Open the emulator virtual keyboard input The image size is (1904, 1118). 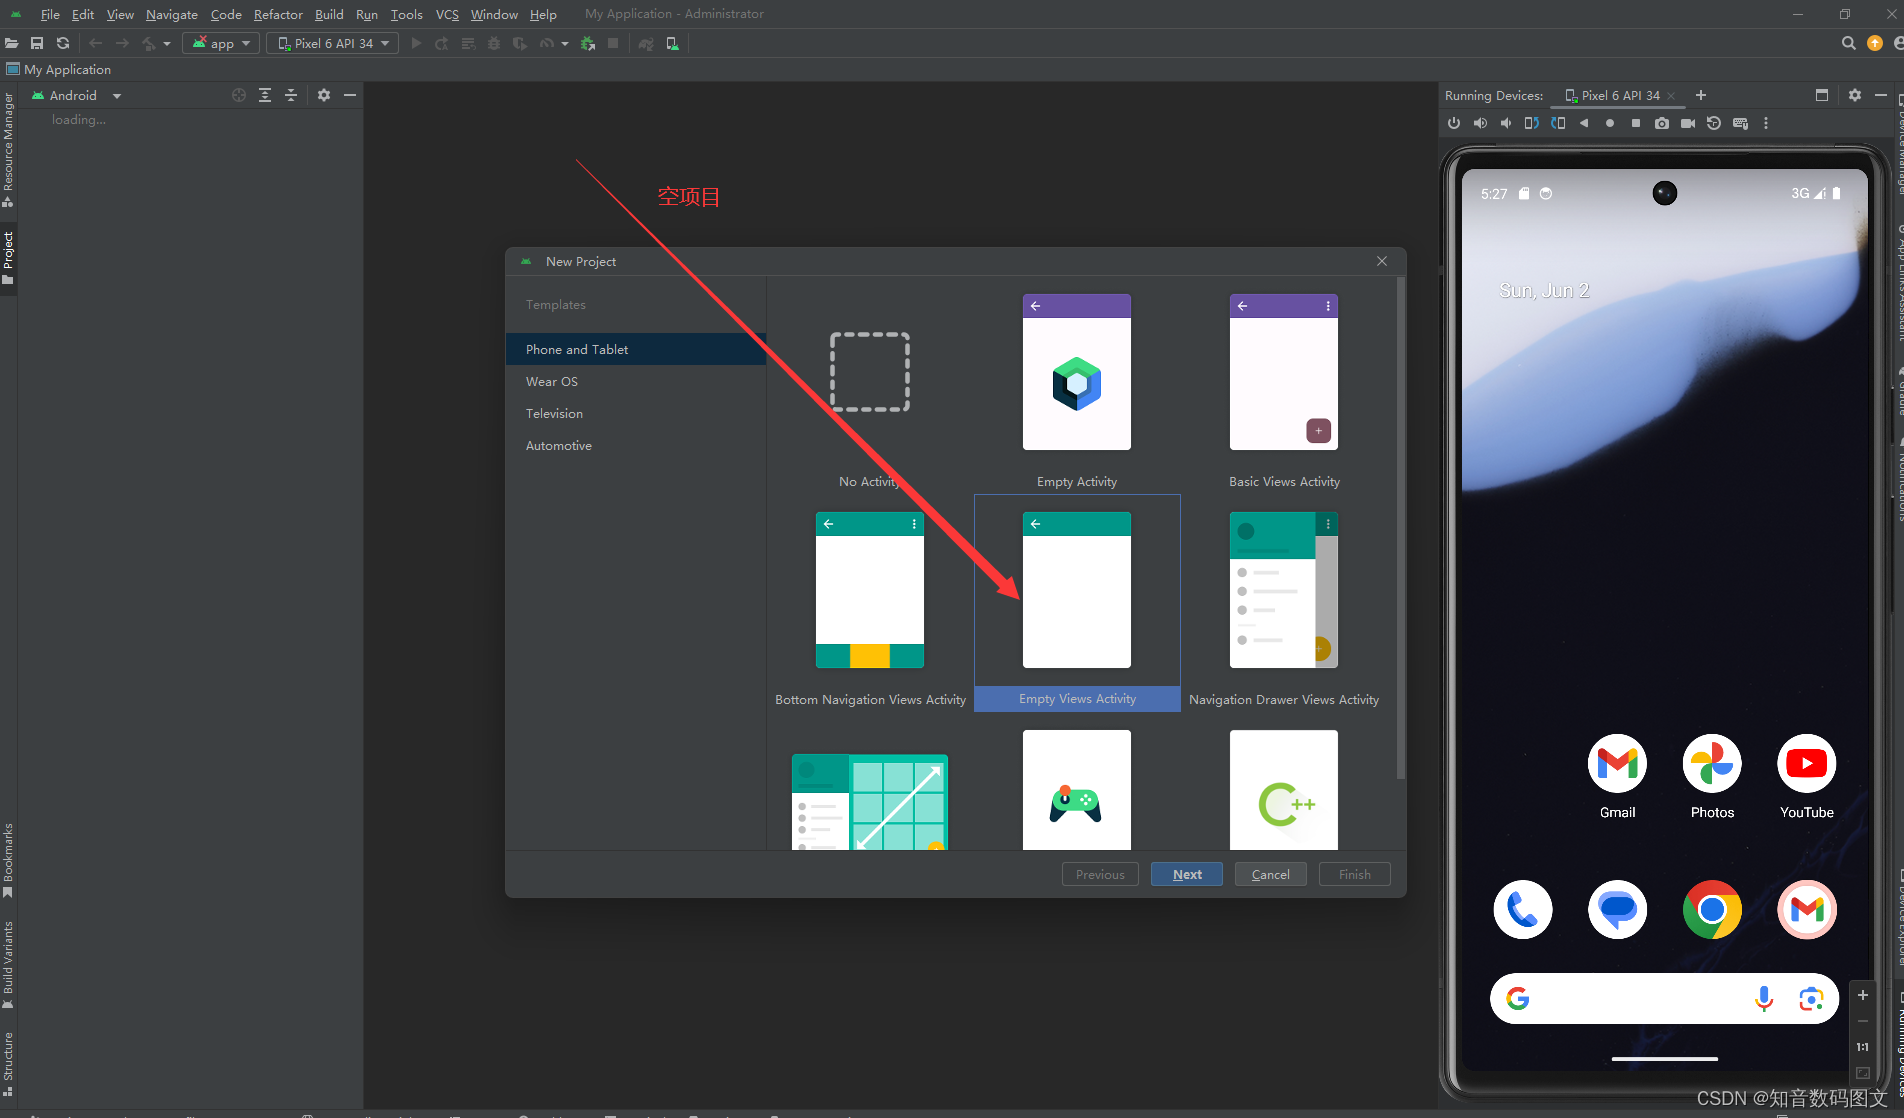[x=1740, y=123]
